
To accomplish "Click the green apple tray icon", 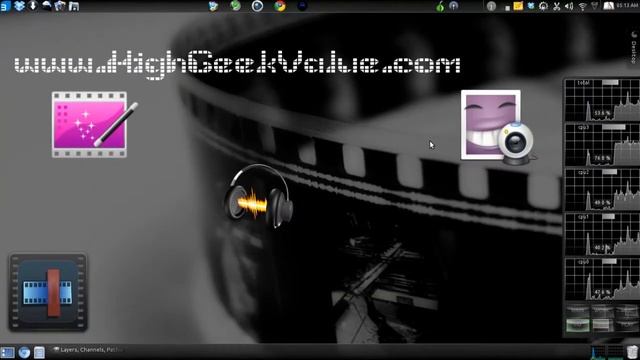I will [440, 6].
